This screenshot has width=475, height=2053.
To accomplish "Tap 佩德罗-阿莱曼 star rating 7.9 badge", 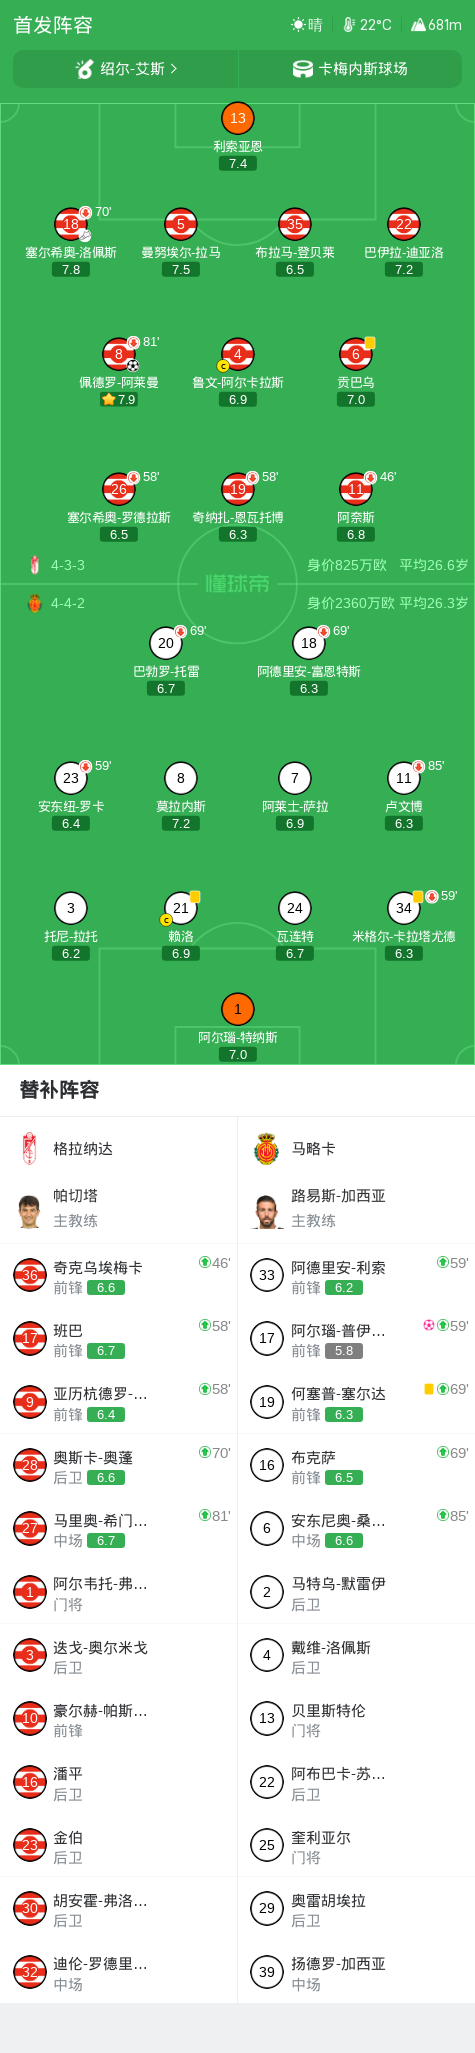I will click(118, 399).
